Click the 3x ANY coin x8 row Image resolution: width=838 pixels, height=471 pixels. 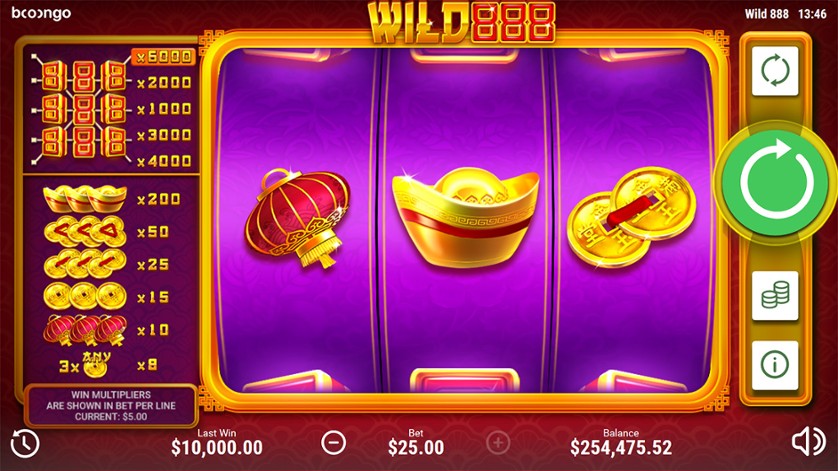[108, 365]
